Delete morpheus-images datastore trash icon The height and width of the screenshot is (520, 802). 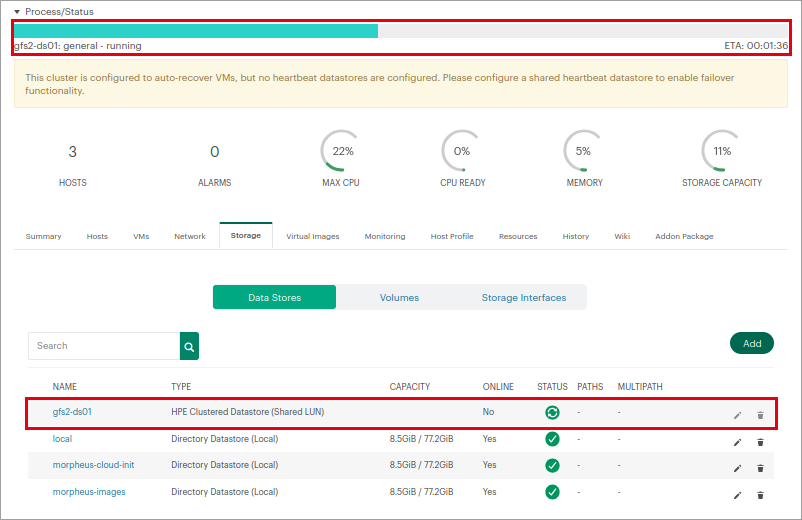[760, 495]
